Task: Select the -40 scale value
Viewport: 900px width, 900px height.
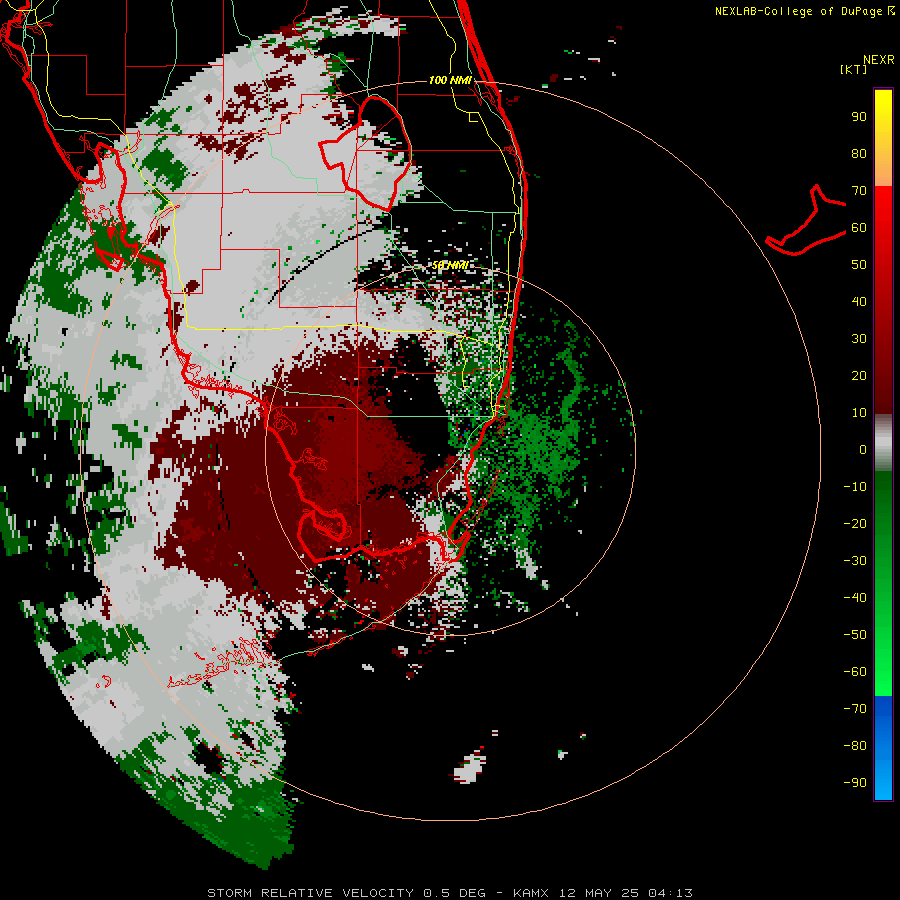Action: pos(855,598)
